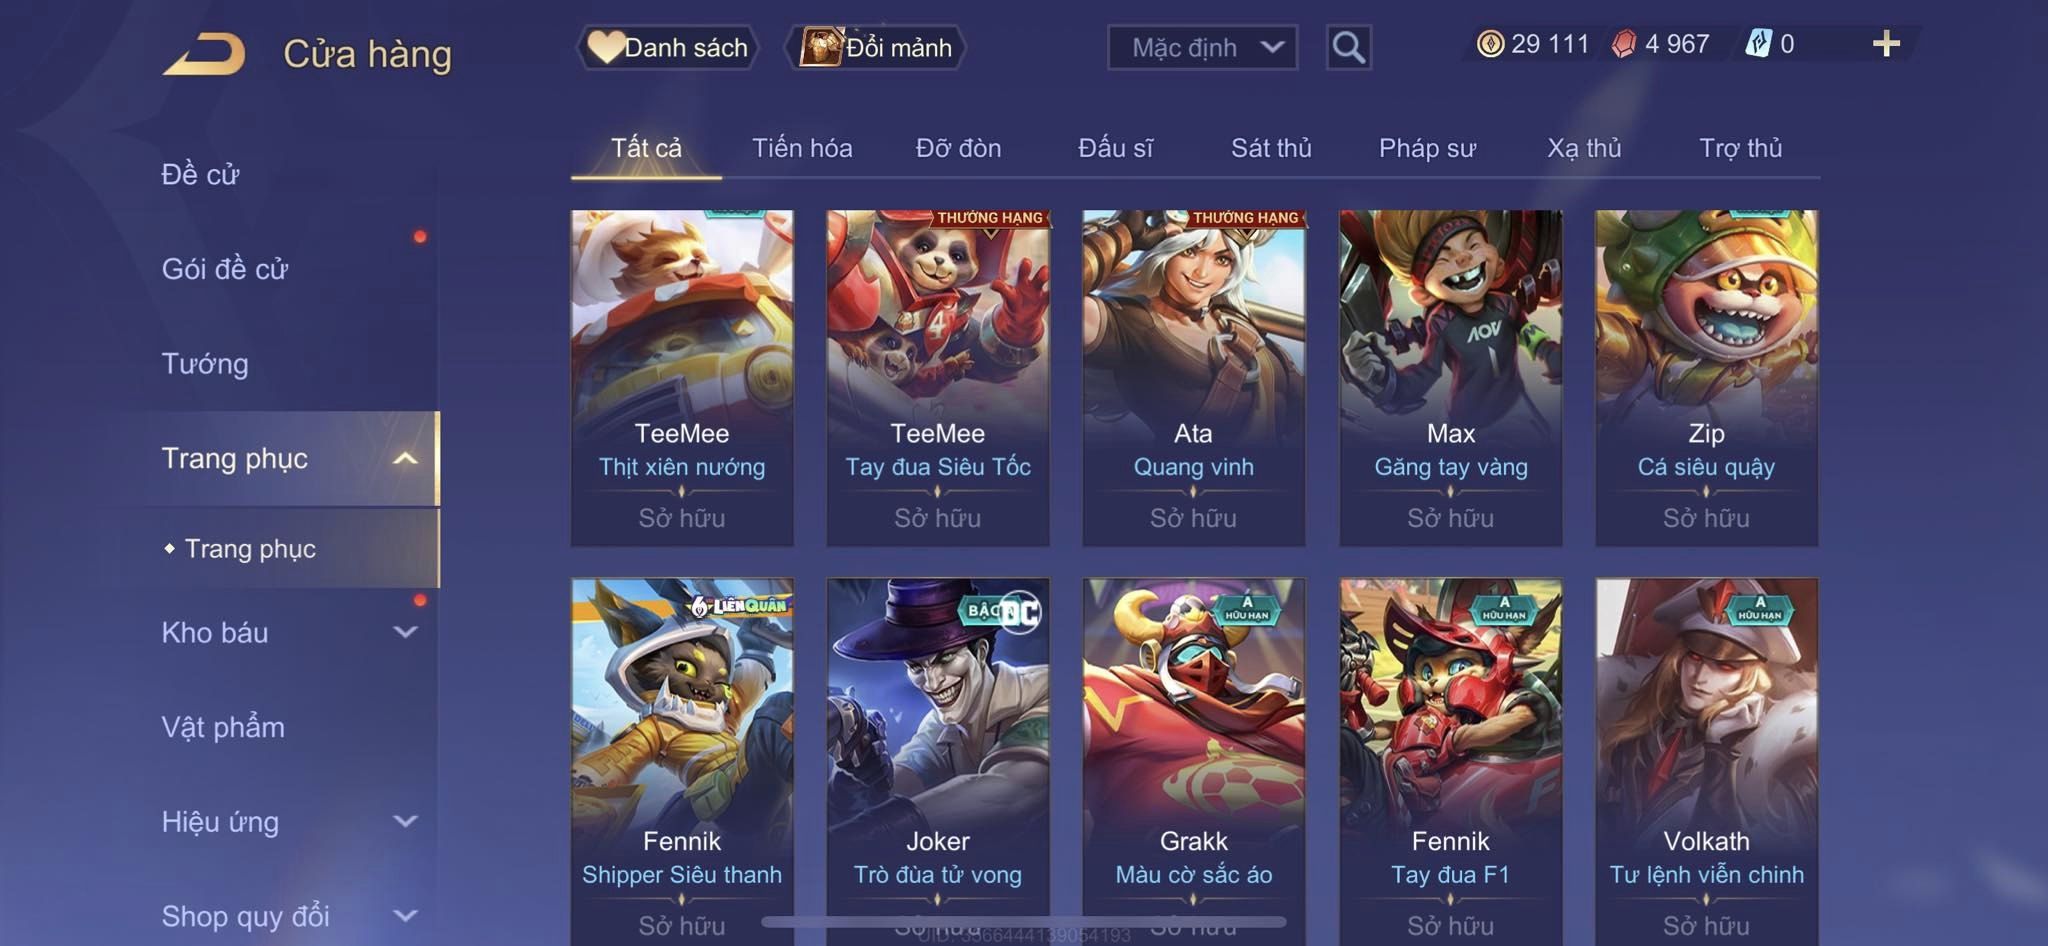Open Tướng in the sidebar
Screen dimensions: 2048x946
[205, 364]
